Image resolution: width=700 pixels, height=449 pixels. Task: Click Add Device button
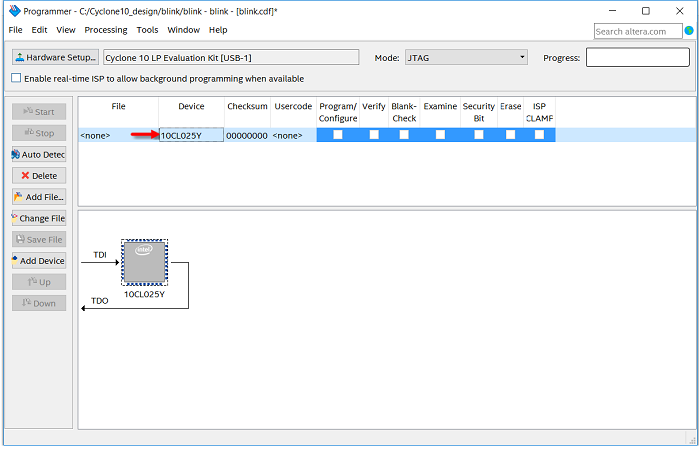pyautogui.click(x=39, y=261)
